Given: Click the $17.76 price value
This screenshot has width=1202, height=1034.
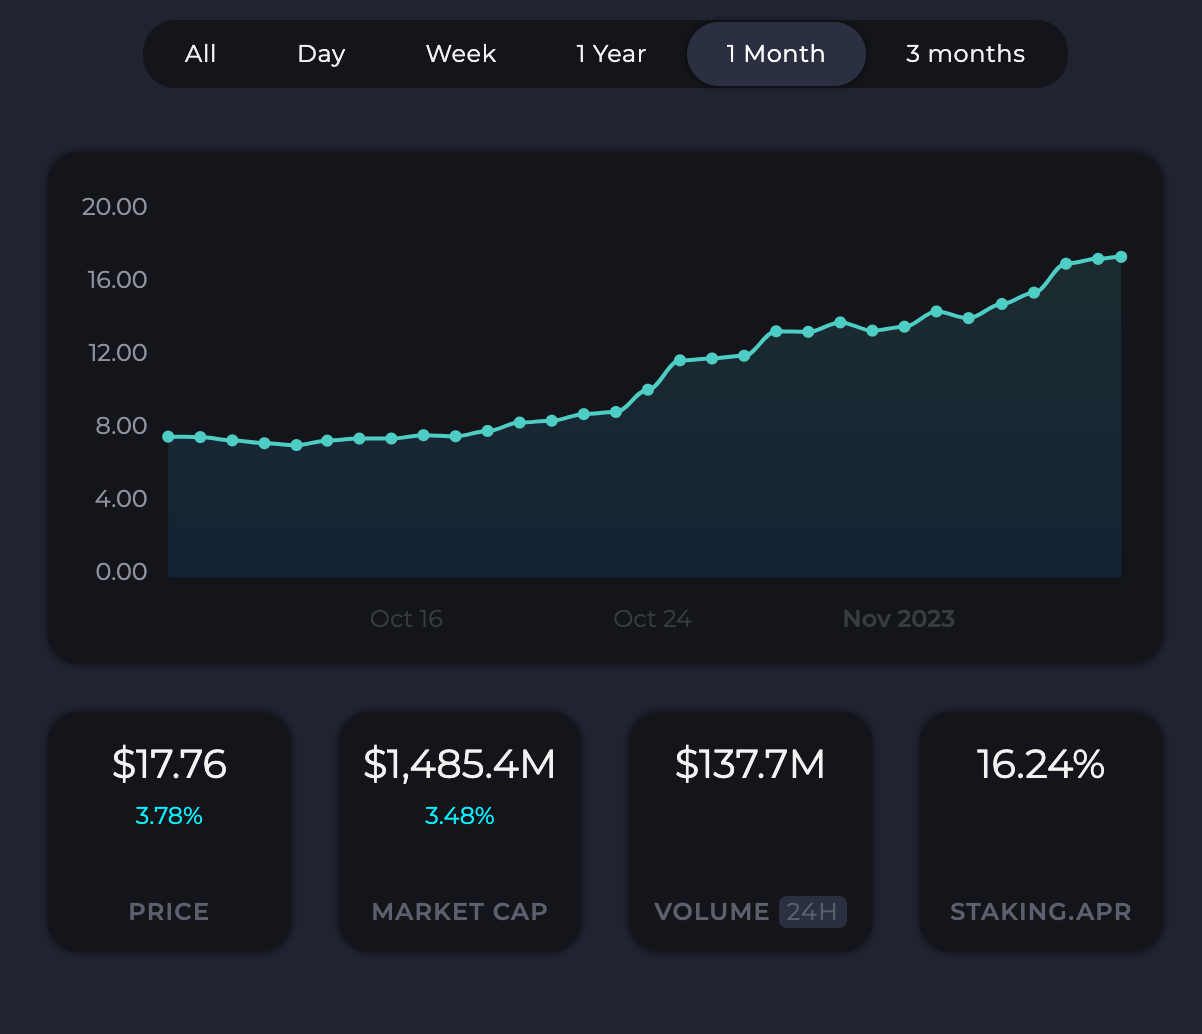Looking at the screenshot, I should tap(169, 764).
